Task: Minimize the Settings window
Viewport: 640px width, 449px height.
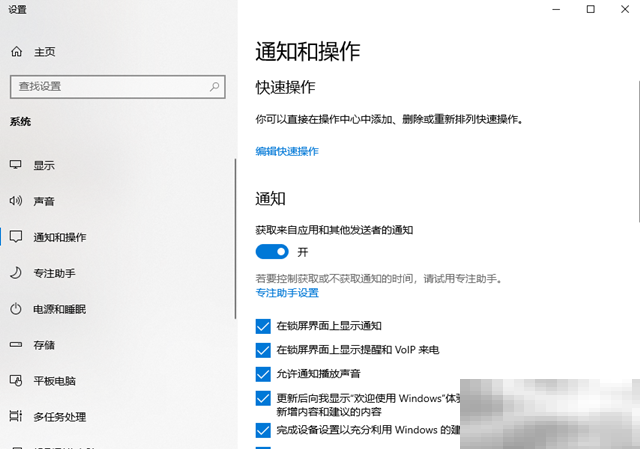Action: point(556,9)
